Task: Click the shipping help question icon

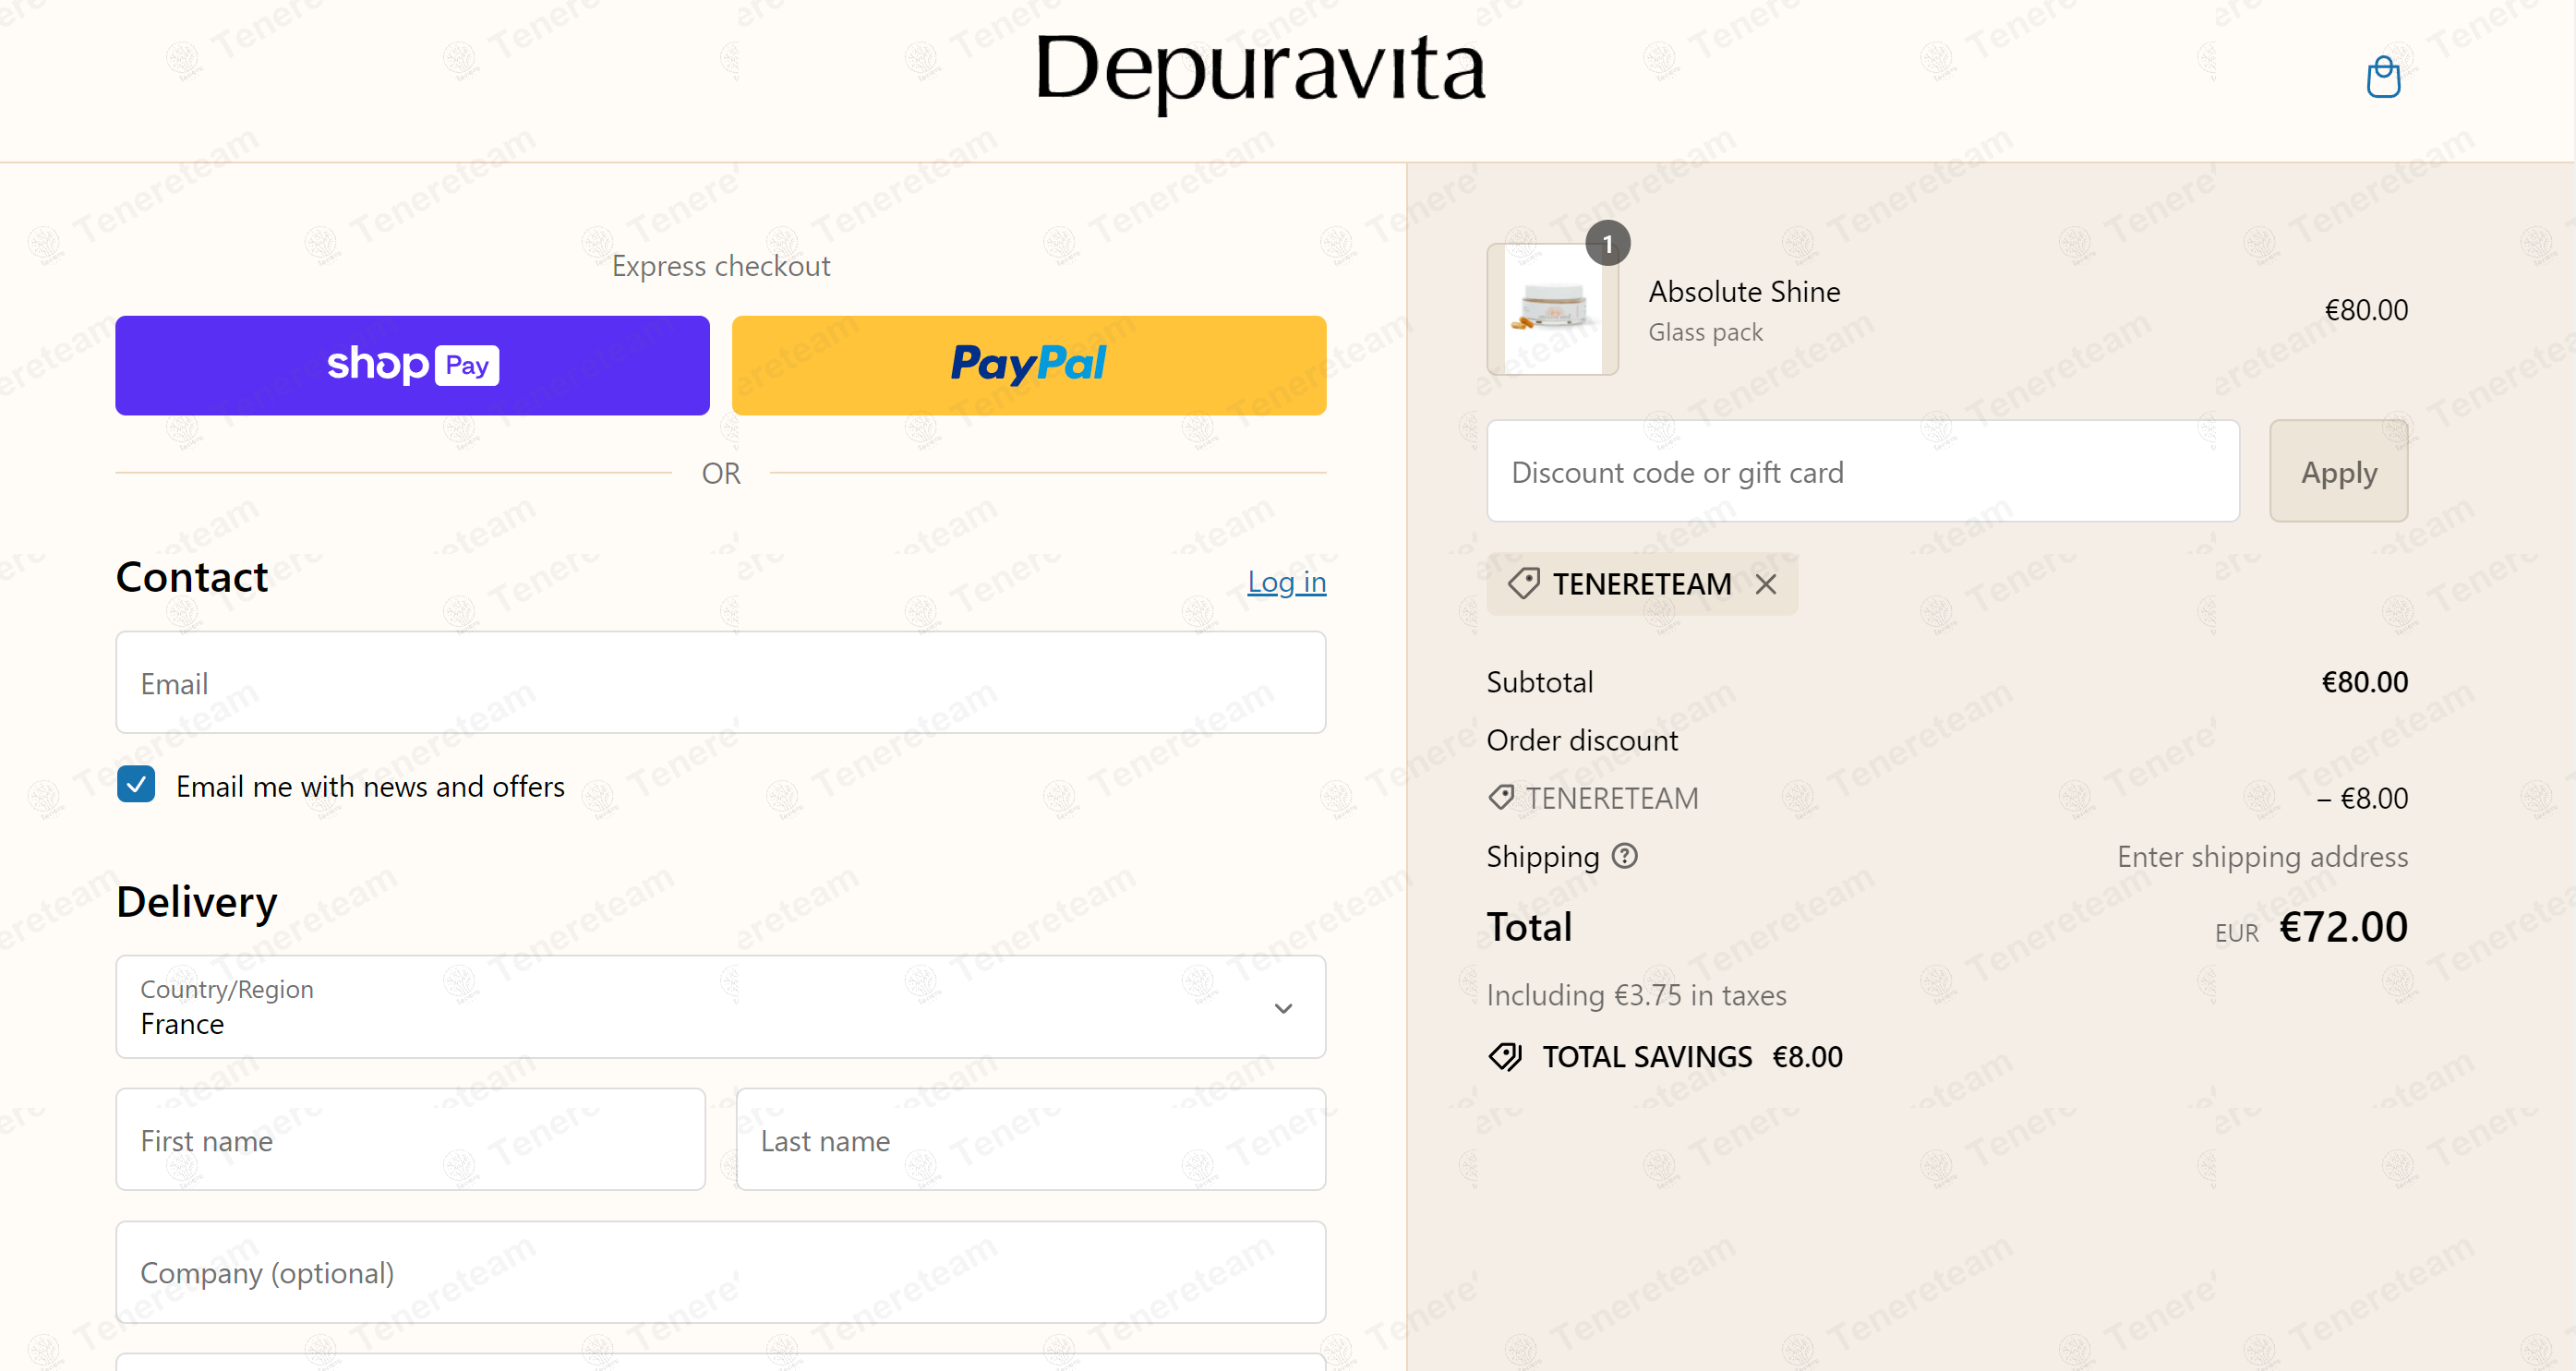Action: click(1625, 856)
